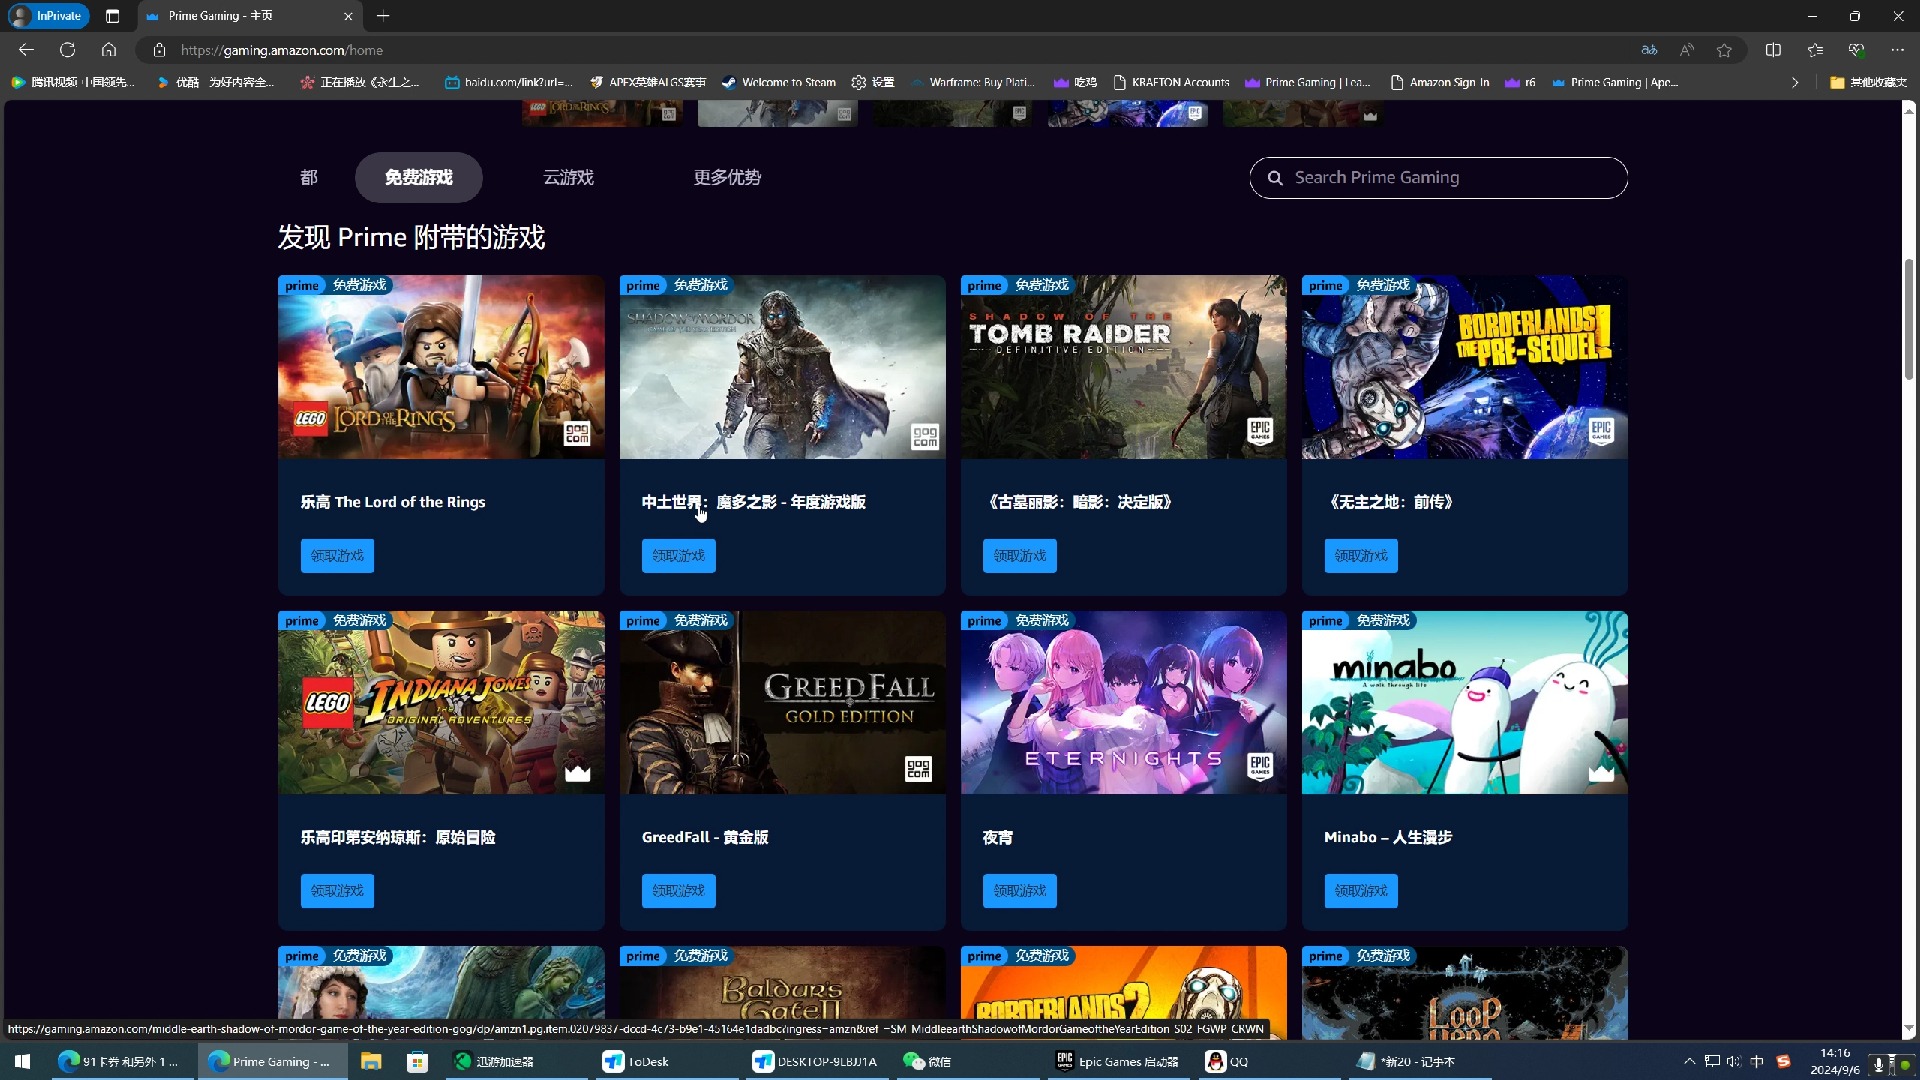This screenshot has height=1080, width=1920.
Task: Switch to the 更多优势 tab
Action: point(728,178)
